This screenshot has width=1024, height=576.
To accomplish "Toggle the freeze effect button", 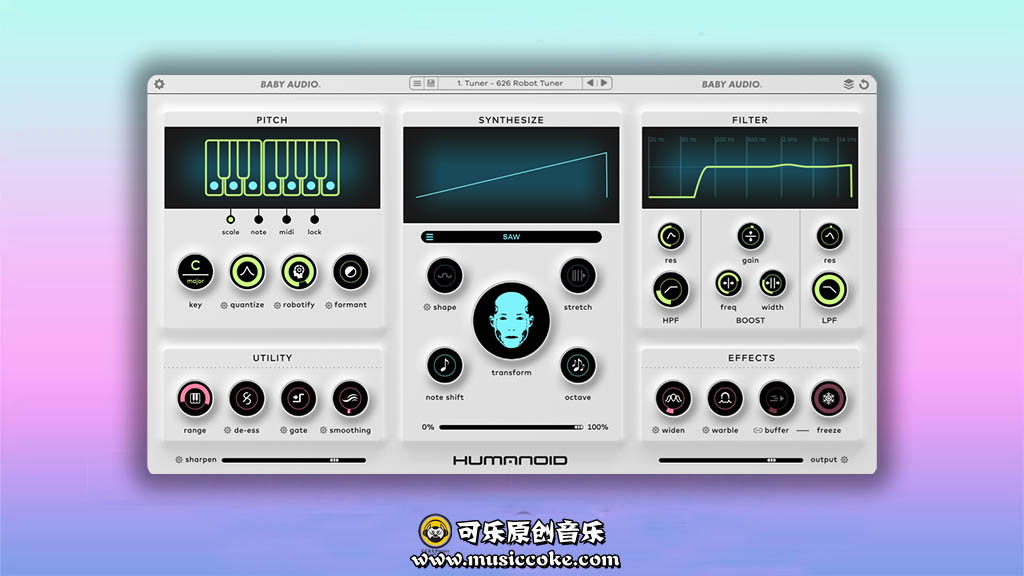I will coord(829,398).
